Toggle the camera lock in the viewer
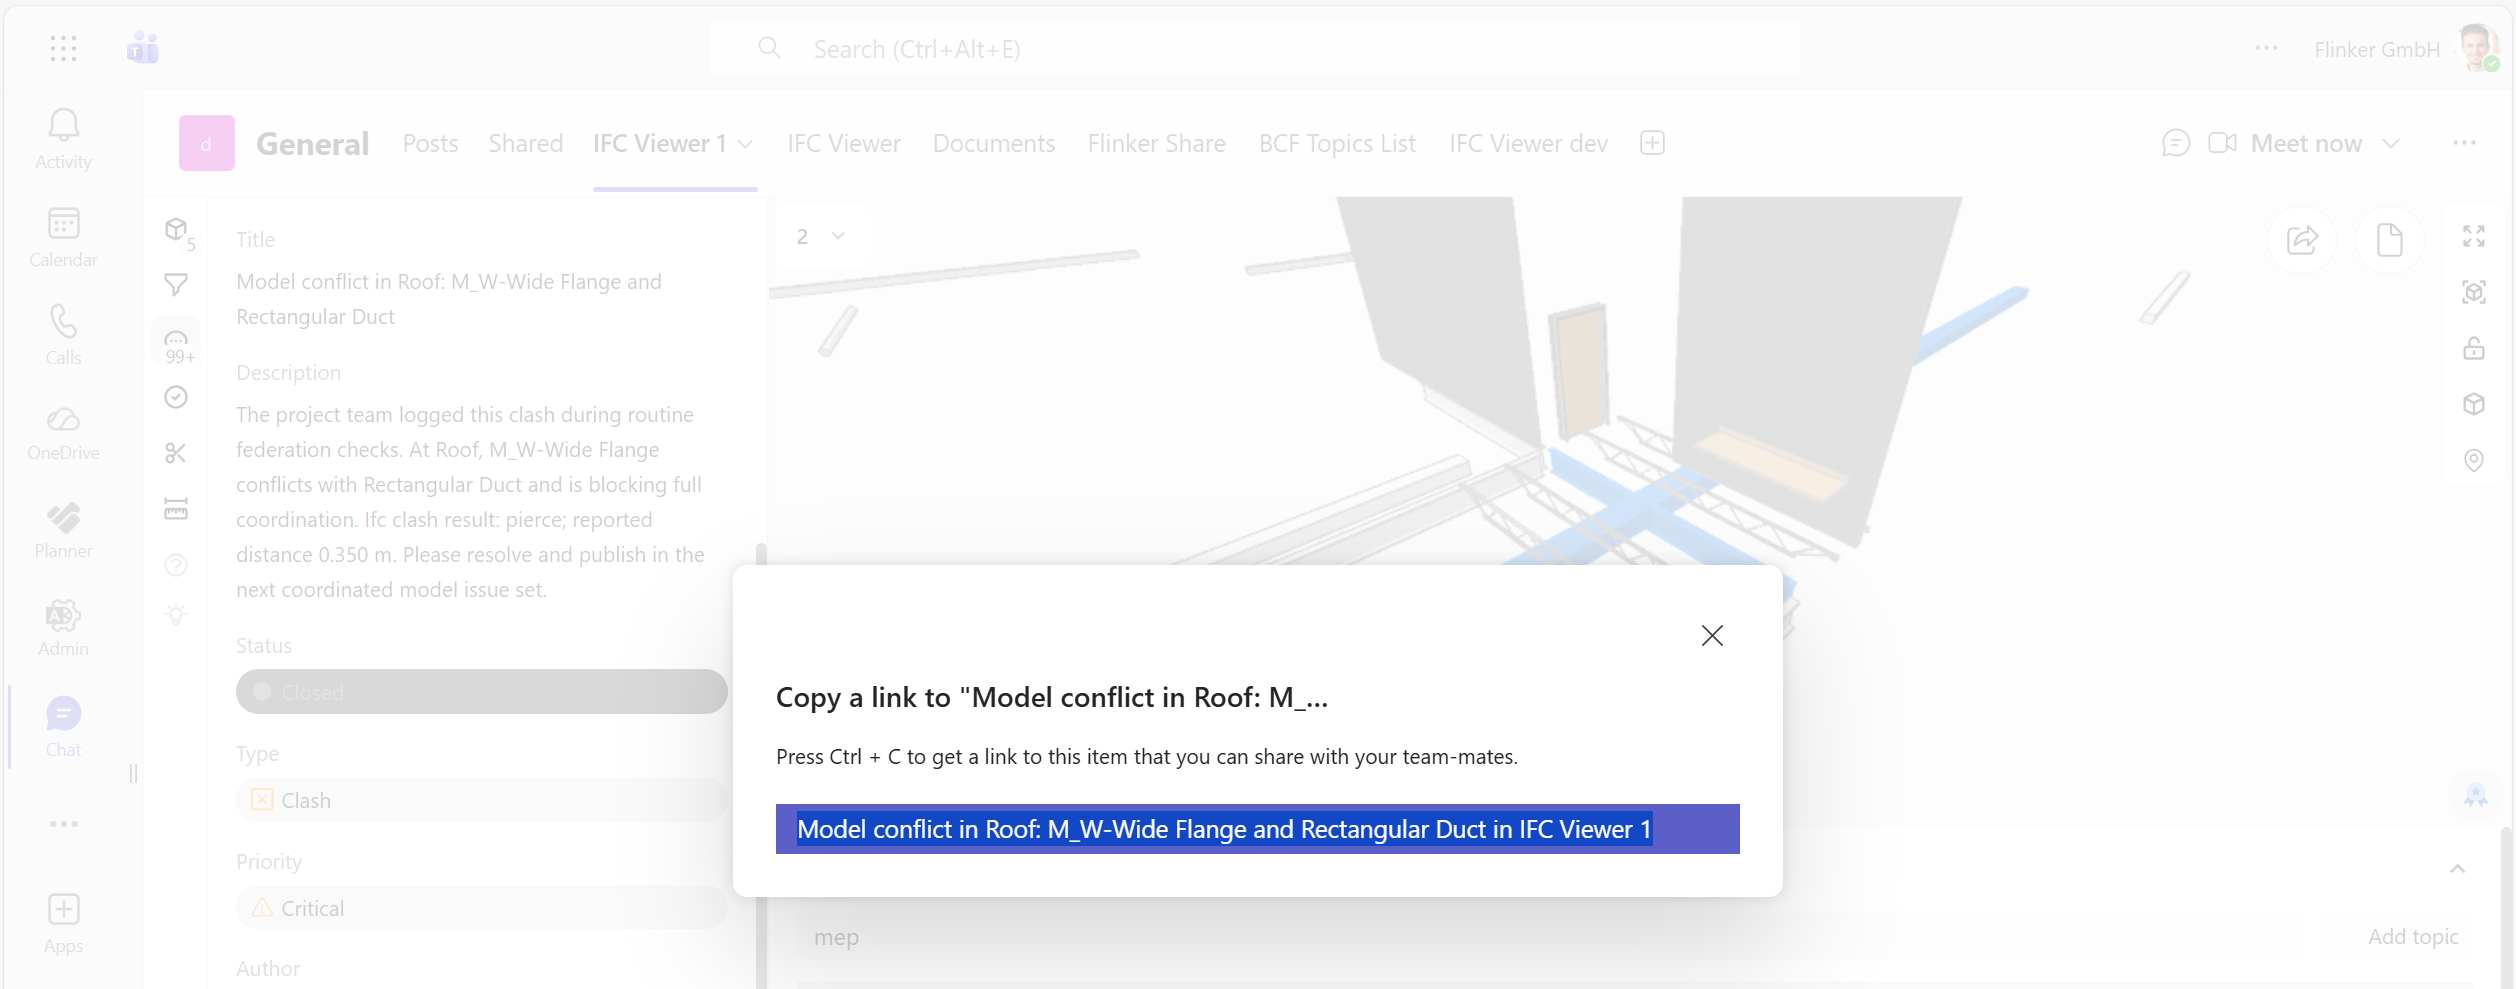The width and height of the screenshot is (2516, 989). pyautogui.click(x=2475, y=348)
